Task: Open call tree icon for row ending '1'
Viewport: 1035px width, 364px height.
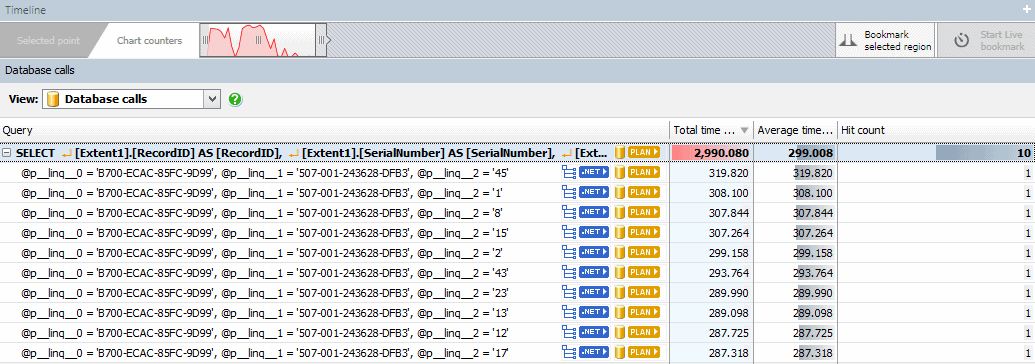Action: coord(568,192)
